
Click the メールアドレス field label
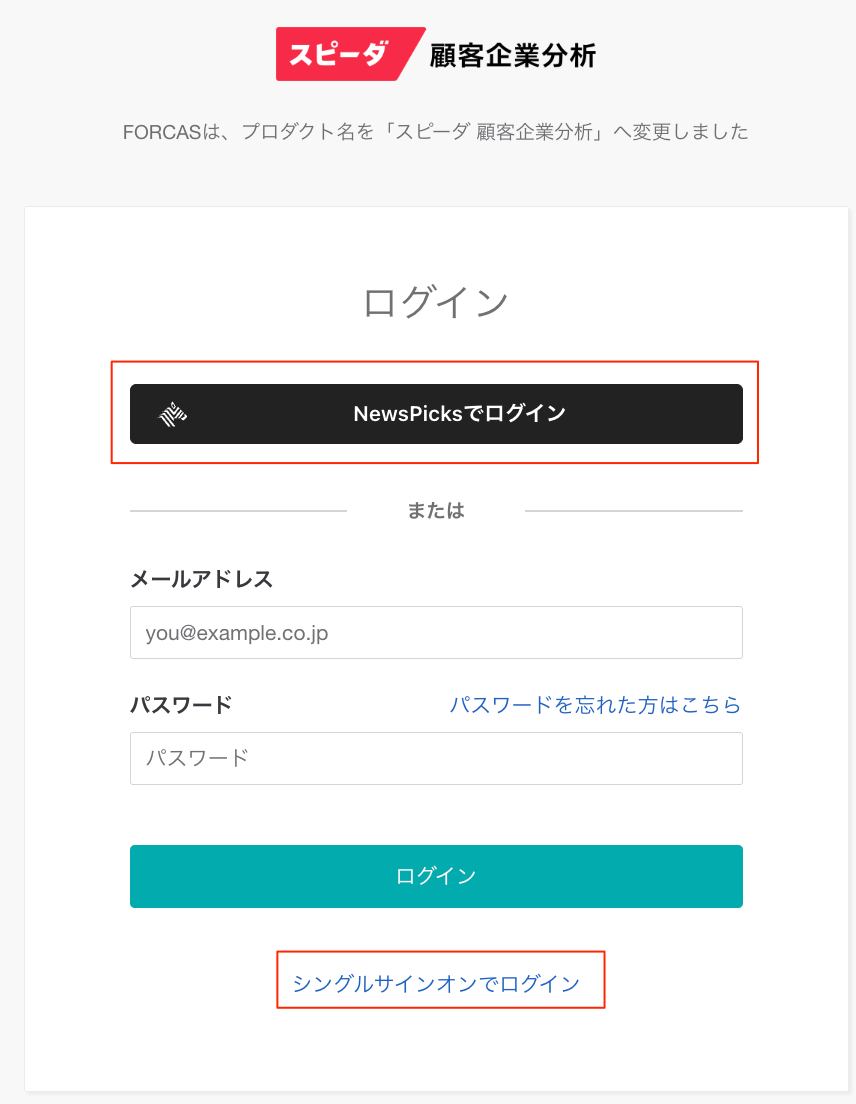[x=201, y=579]
